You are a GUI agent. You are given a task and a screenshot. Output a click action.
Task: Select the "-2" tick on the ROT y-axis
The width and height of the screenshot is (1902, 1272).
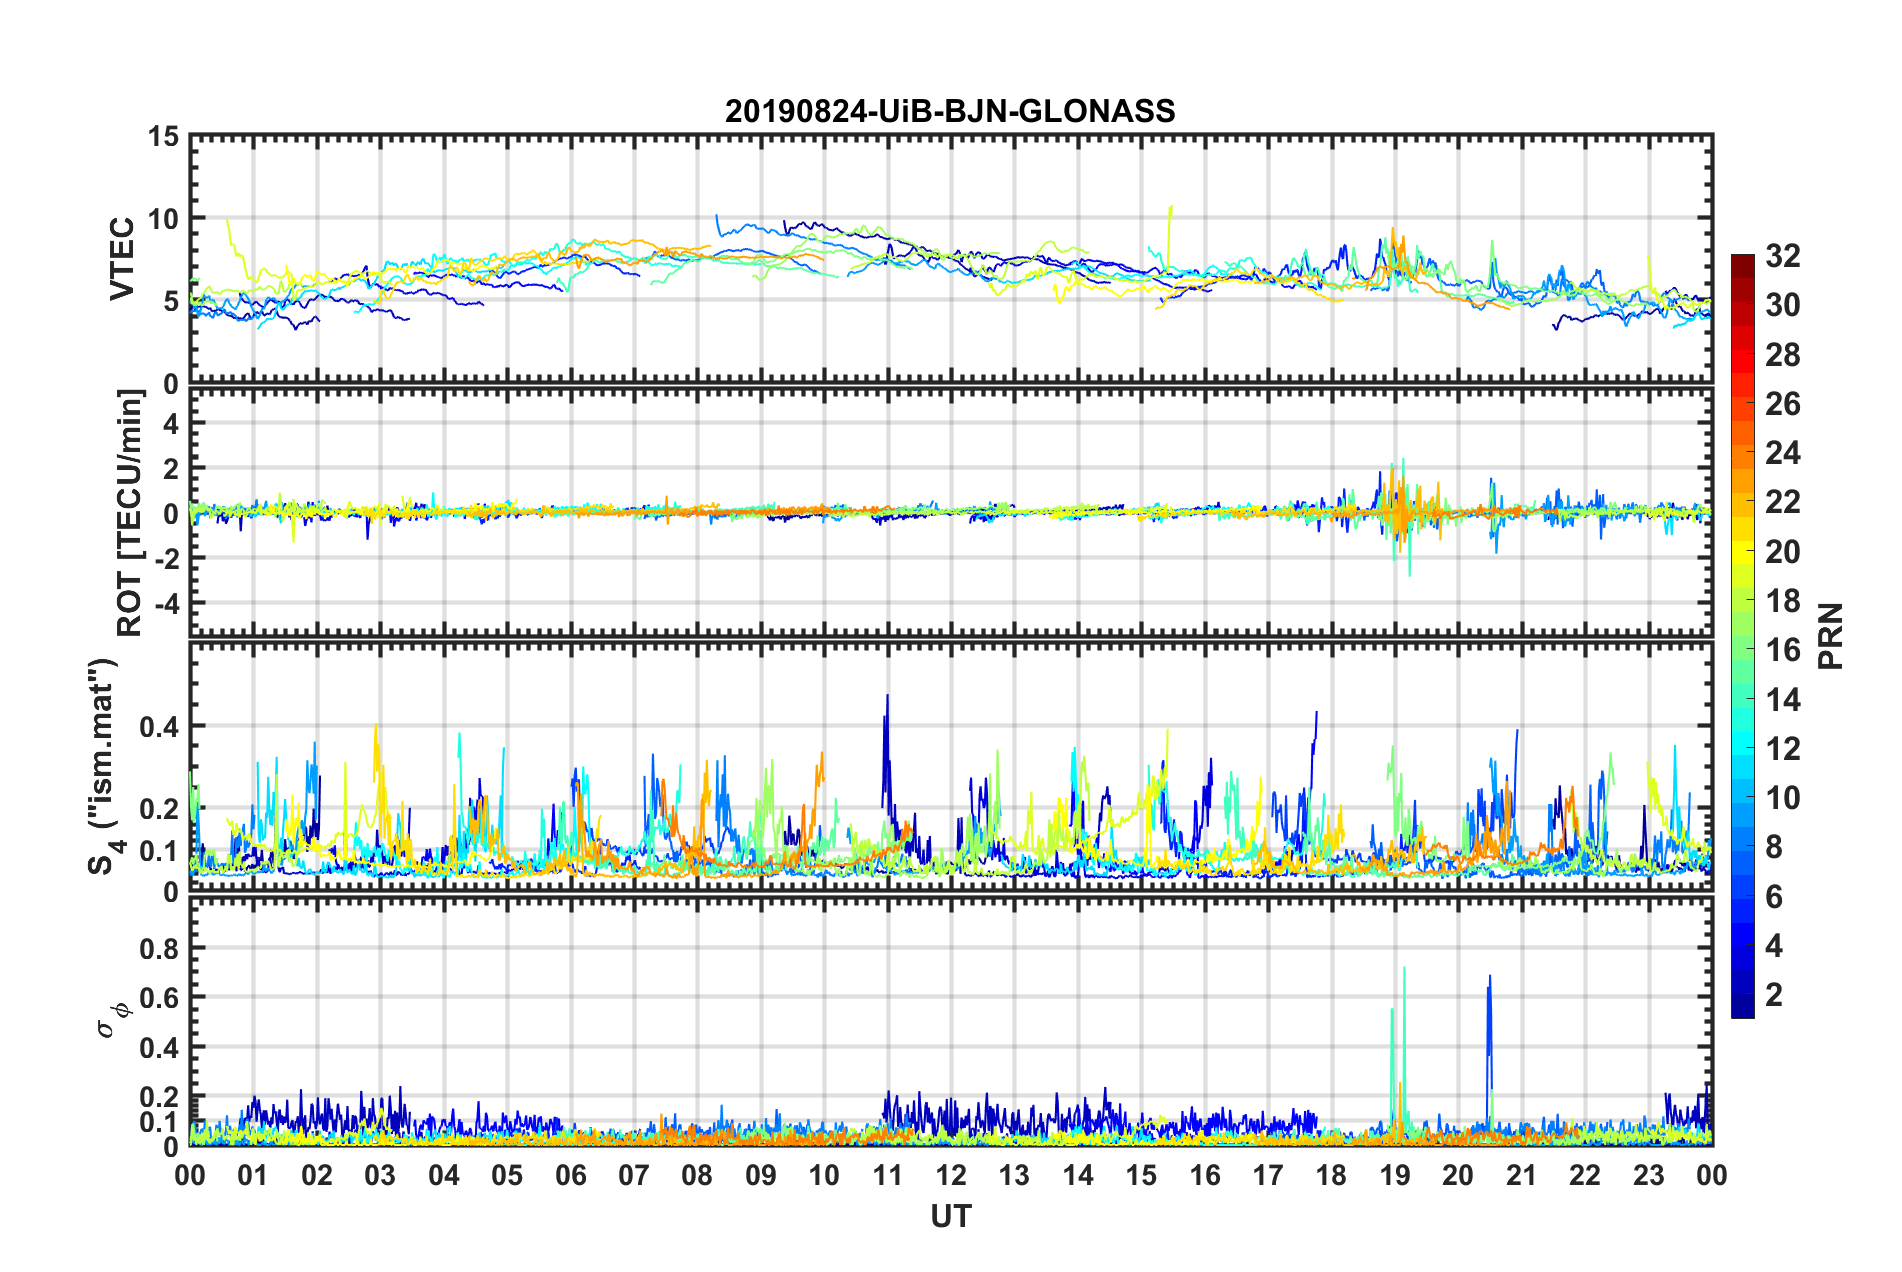[x=165, y=558]
